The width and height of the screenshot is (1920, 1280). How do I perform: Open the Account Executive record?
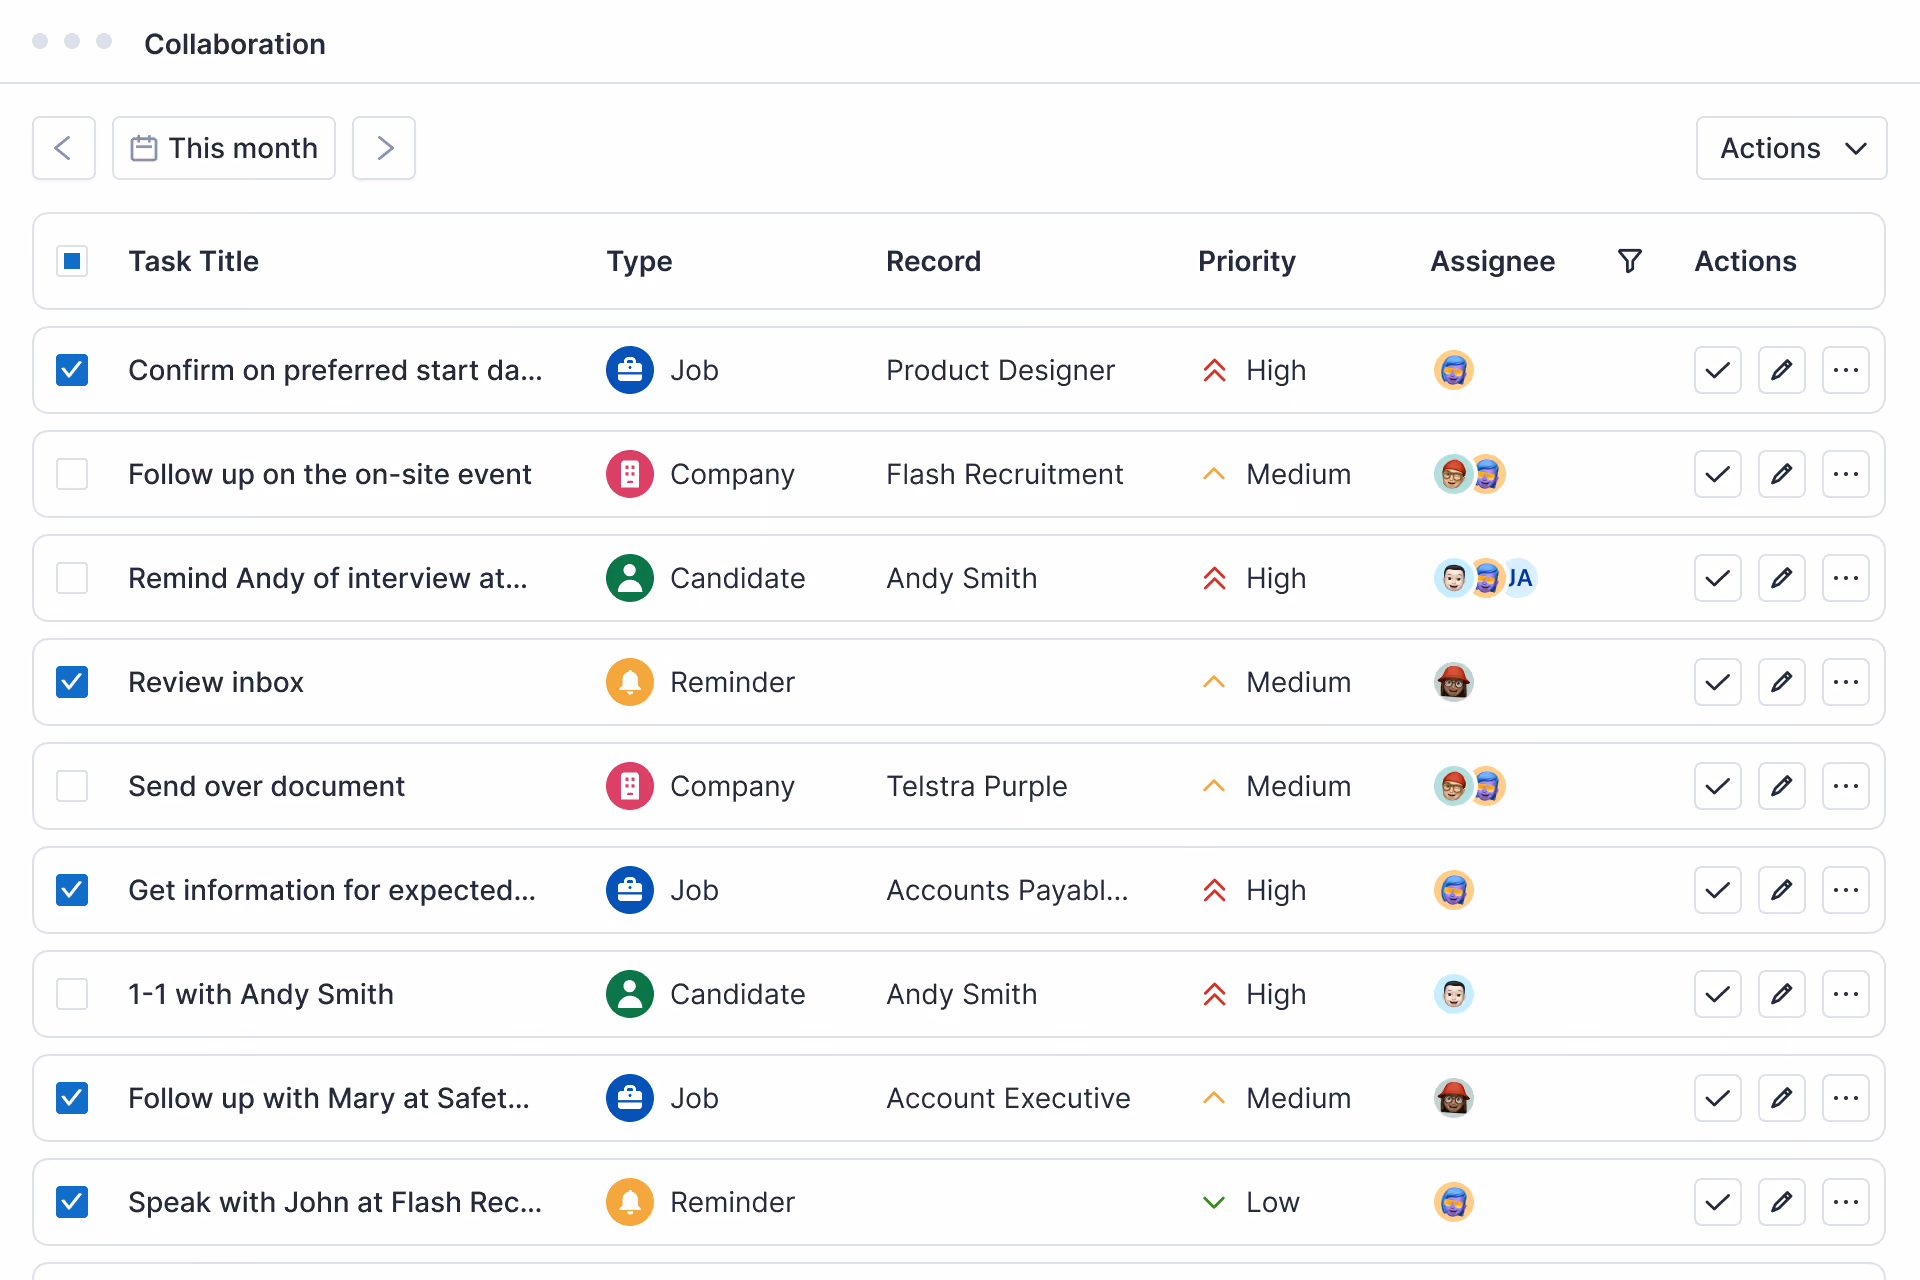coord(1008,1098)
